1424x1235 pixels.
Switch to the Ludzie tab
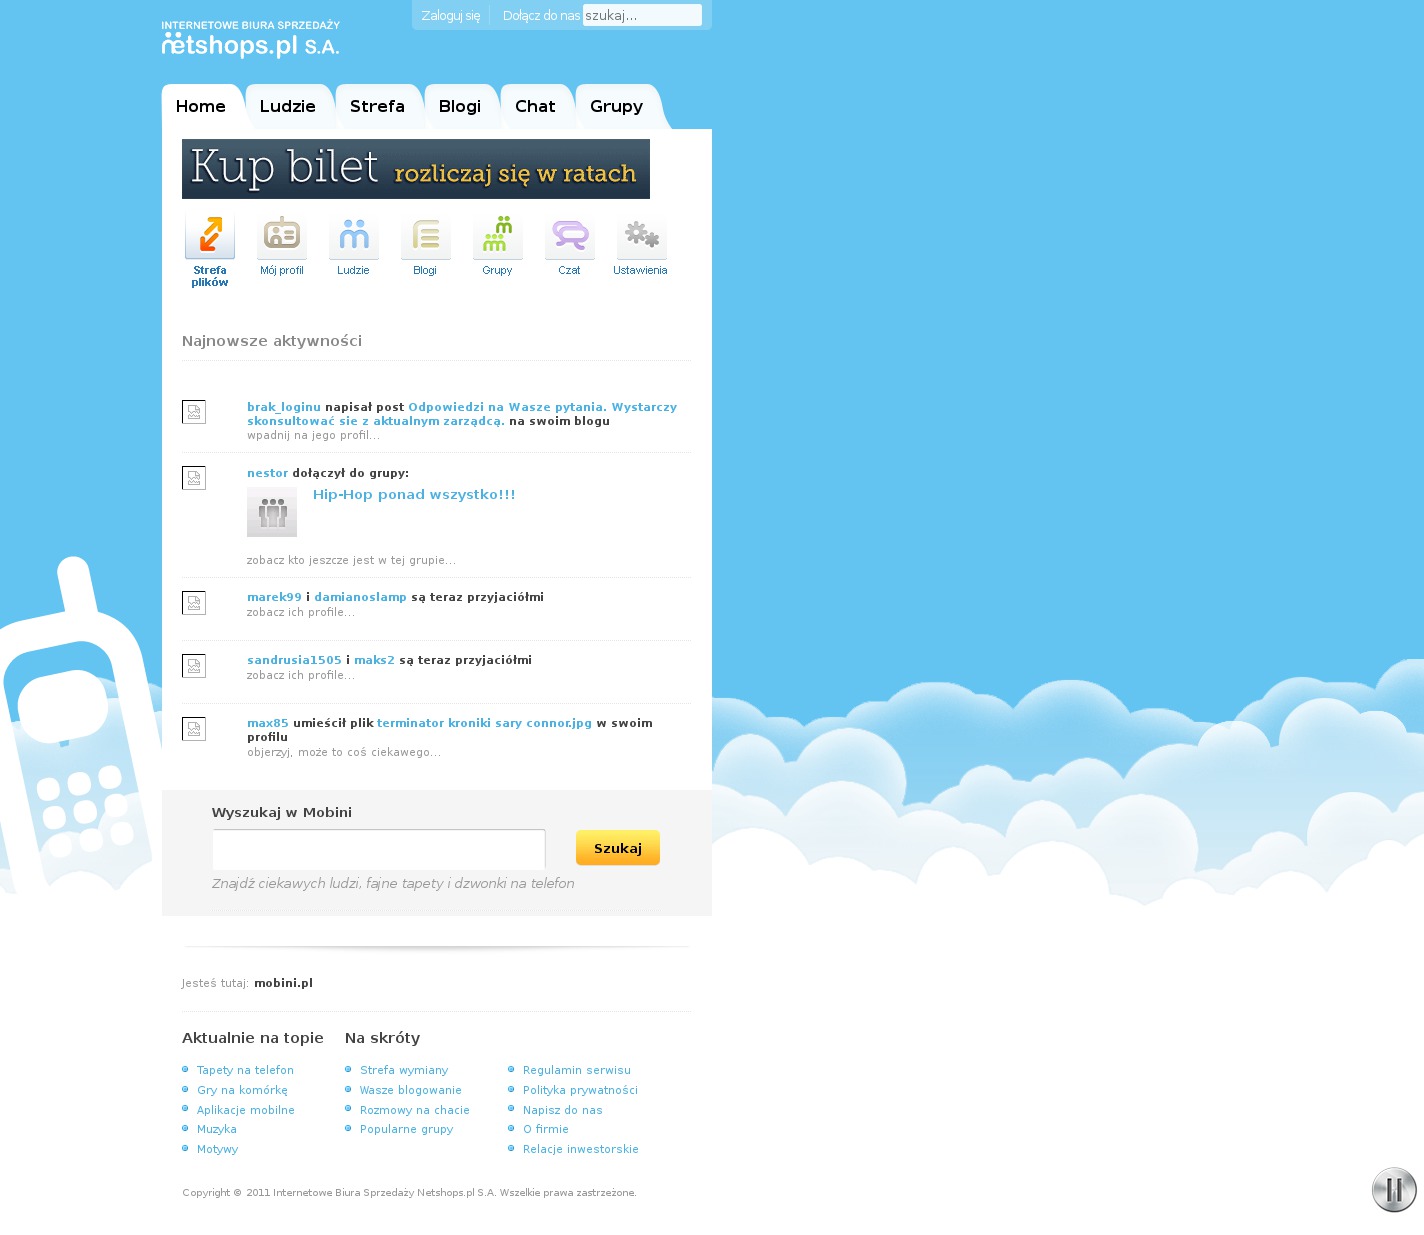(288, 107)
